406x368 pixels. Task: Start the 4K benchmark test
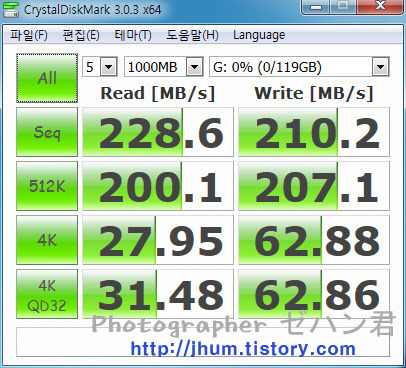pos(47,240)
